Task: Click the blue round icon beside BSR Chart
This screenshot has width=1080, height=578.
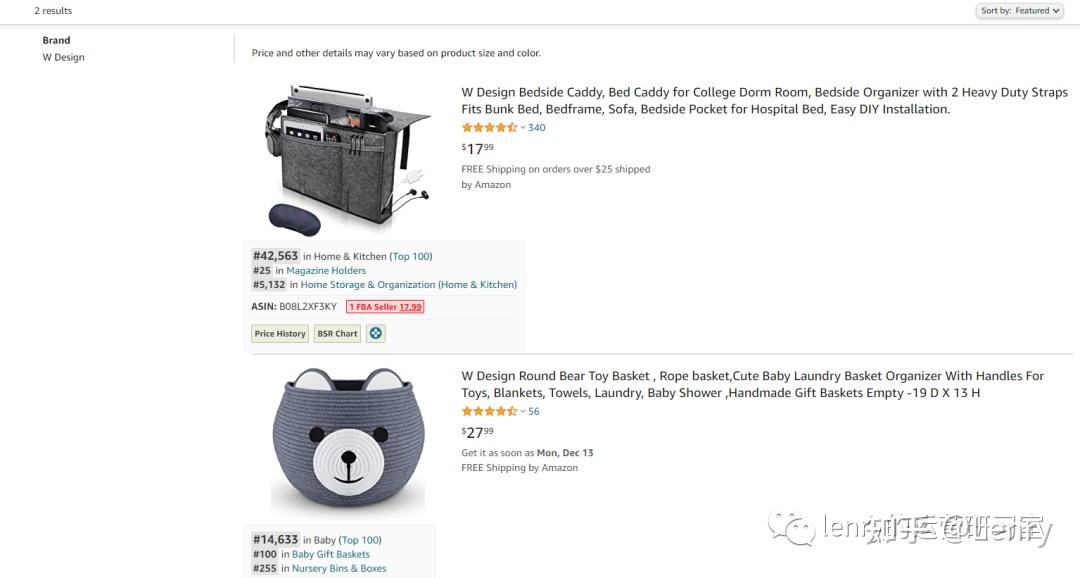Action: (x=376, y=333)
